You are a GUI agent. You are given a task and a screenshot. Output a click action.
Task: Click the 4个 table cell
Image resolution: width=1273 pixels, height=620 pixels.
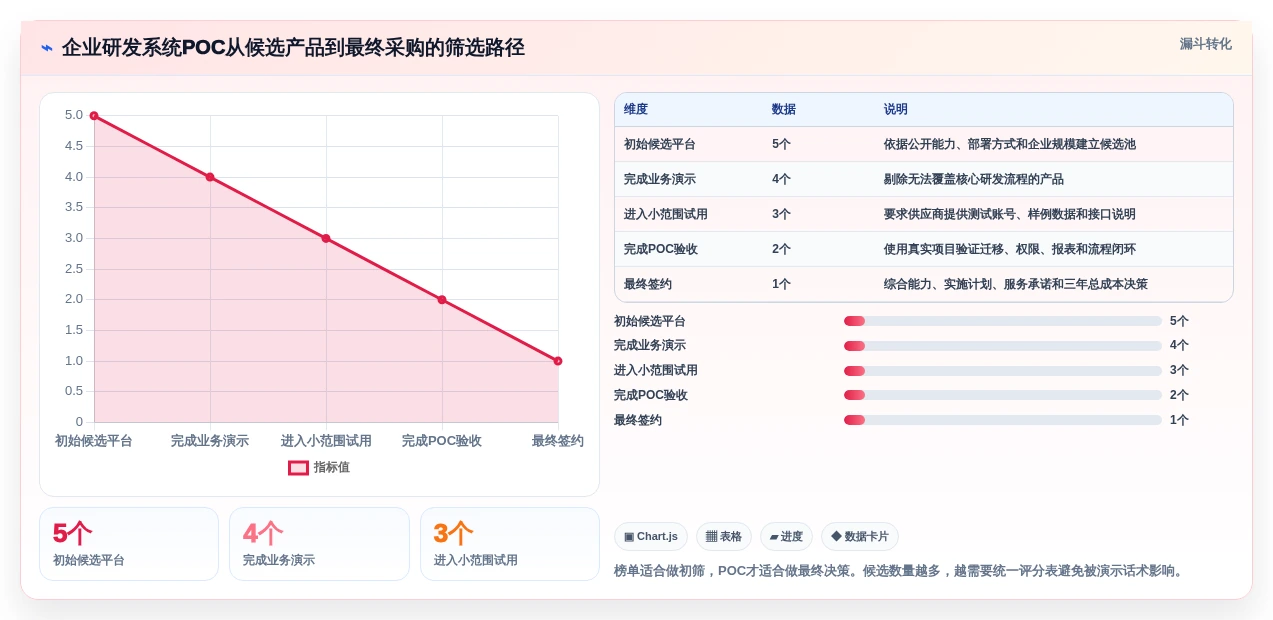tap(781, 179)
